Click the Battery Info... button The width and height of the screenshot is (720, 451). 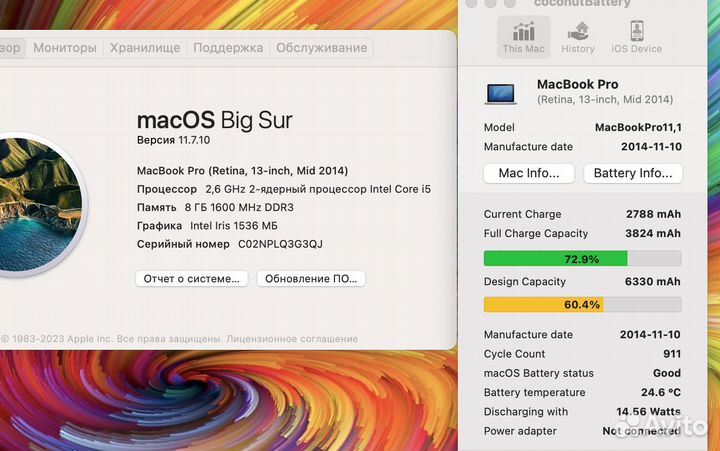(633, 173)
